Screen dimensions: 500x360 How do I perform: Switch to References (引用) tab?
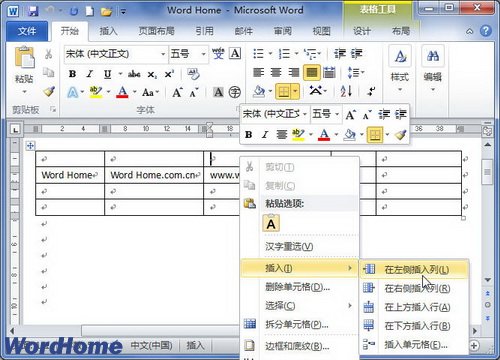coord(204,31)
